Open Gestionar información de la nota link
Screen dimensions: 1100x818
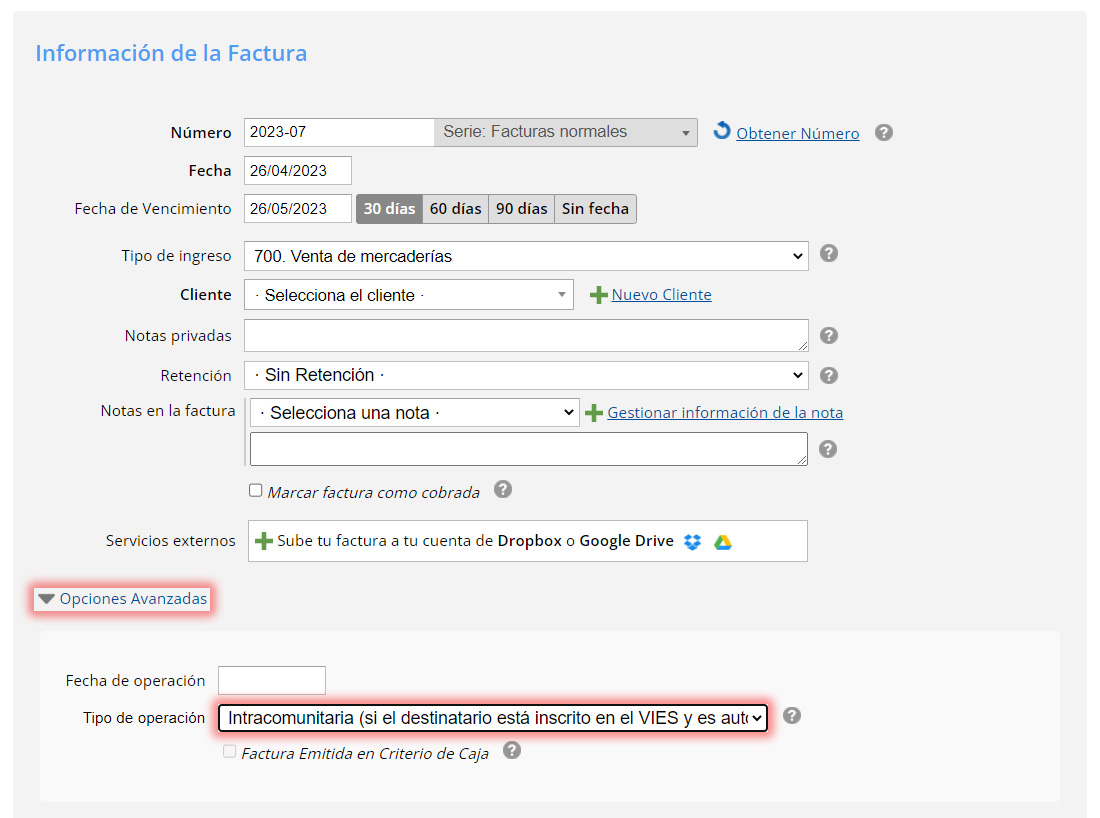724,412
